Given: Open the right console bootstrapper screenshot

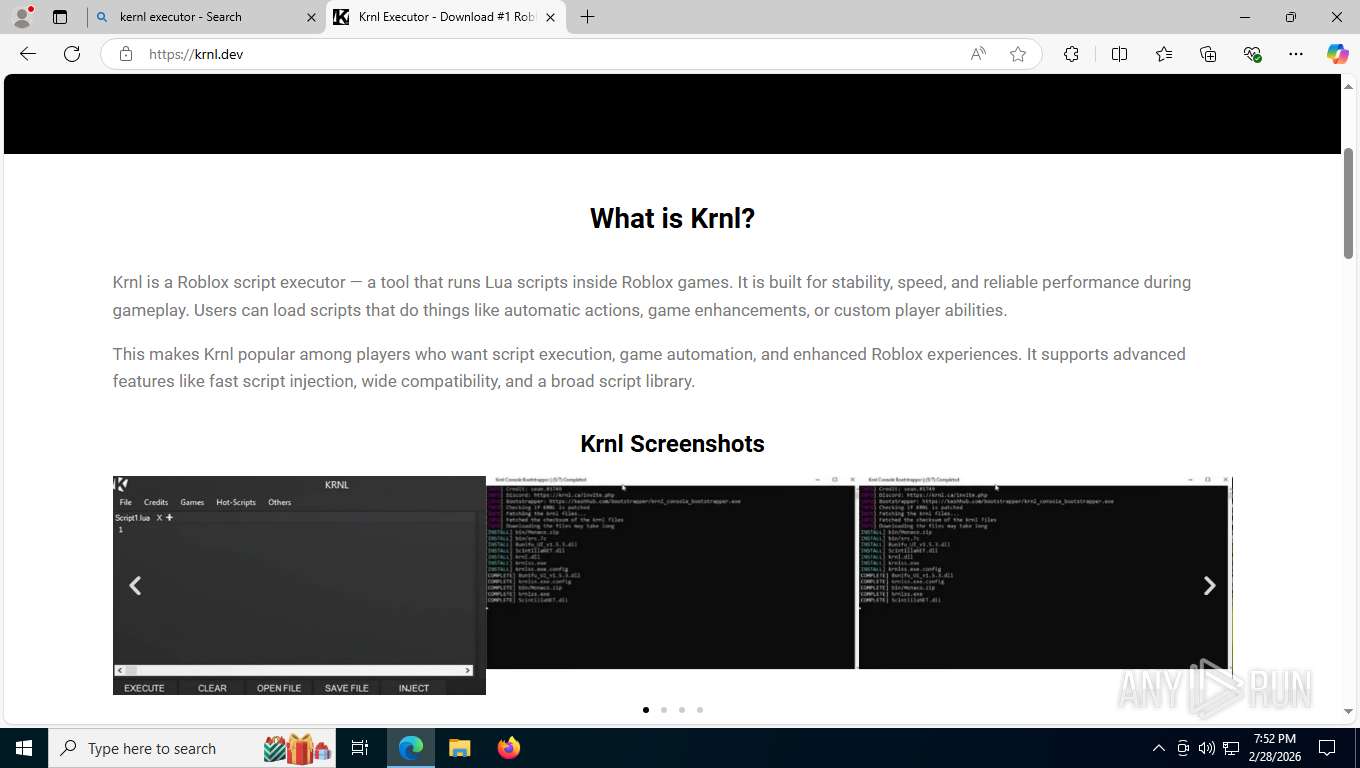Looking at the screenshot, I should point(1045,572).
